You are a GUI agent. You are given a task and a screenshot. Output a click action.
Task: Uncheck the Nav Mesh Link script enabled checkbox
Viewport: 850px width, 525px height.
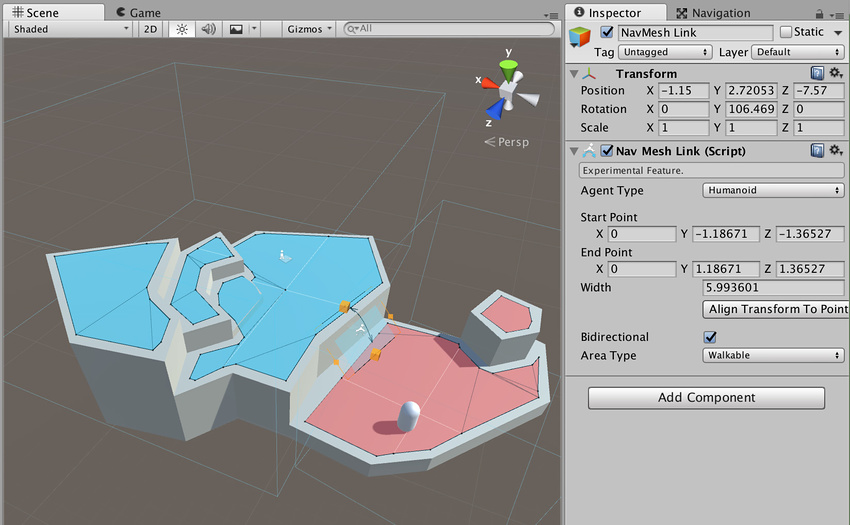(x=607, y=151)
